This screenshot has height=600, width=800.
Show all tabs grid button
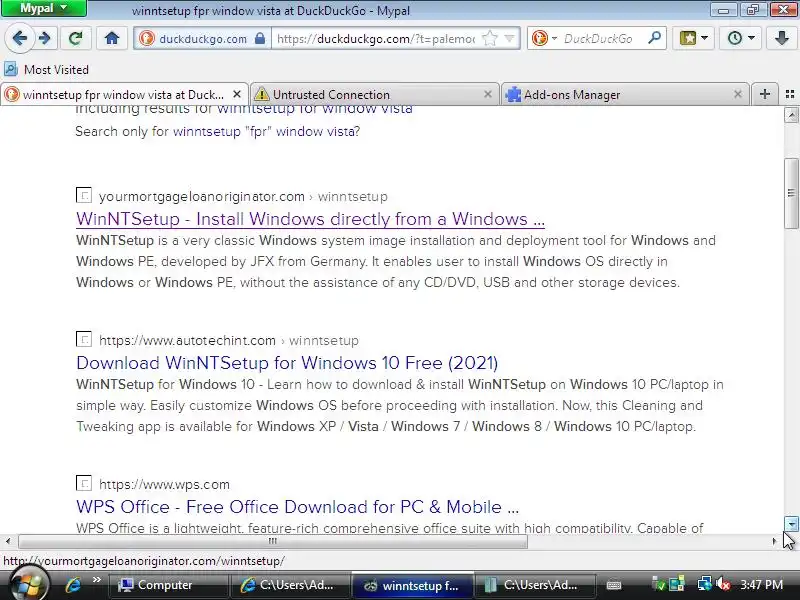(790, 94)
